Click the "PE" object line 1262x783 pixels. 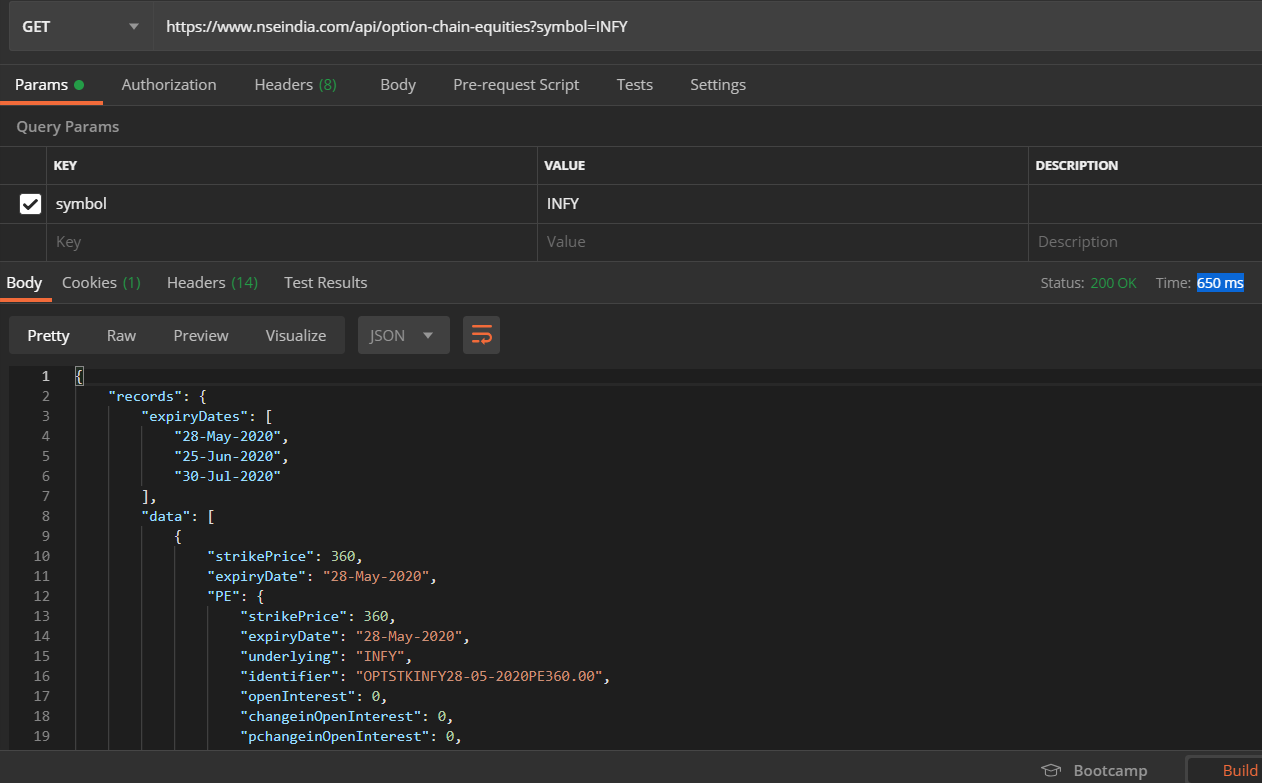235,596
